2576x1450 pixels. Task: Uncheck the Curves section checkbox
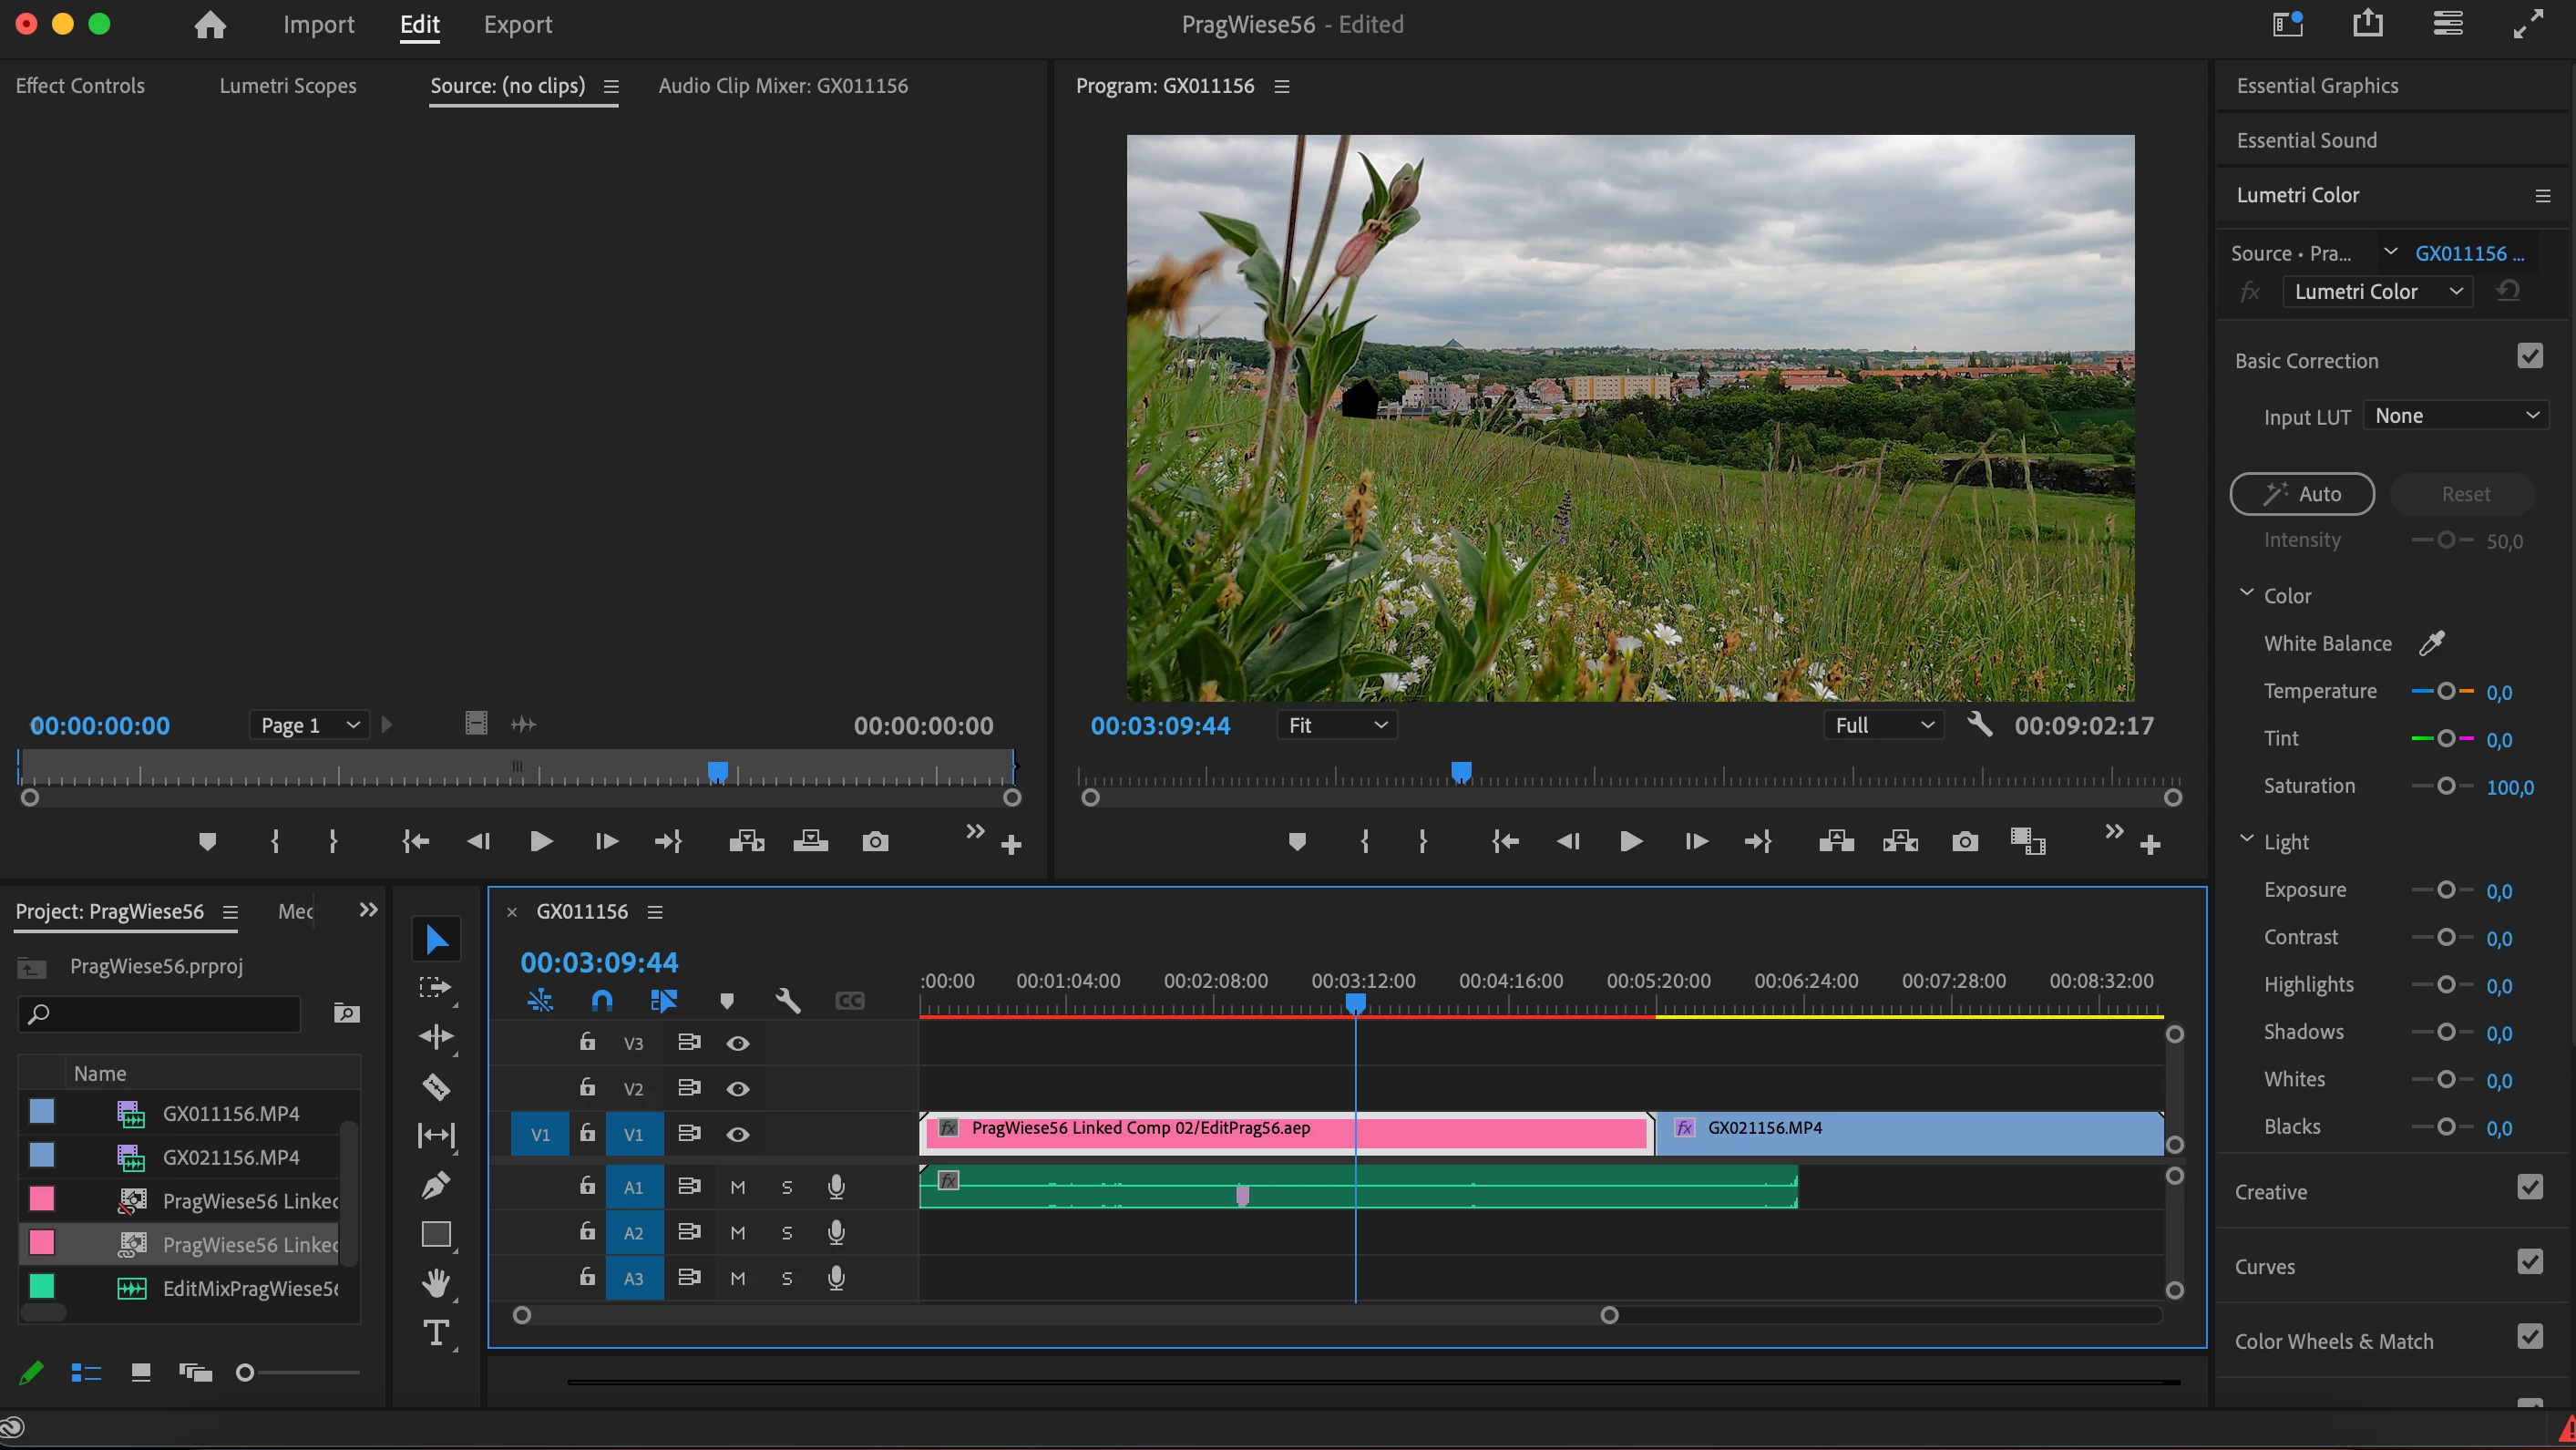2529,1262
